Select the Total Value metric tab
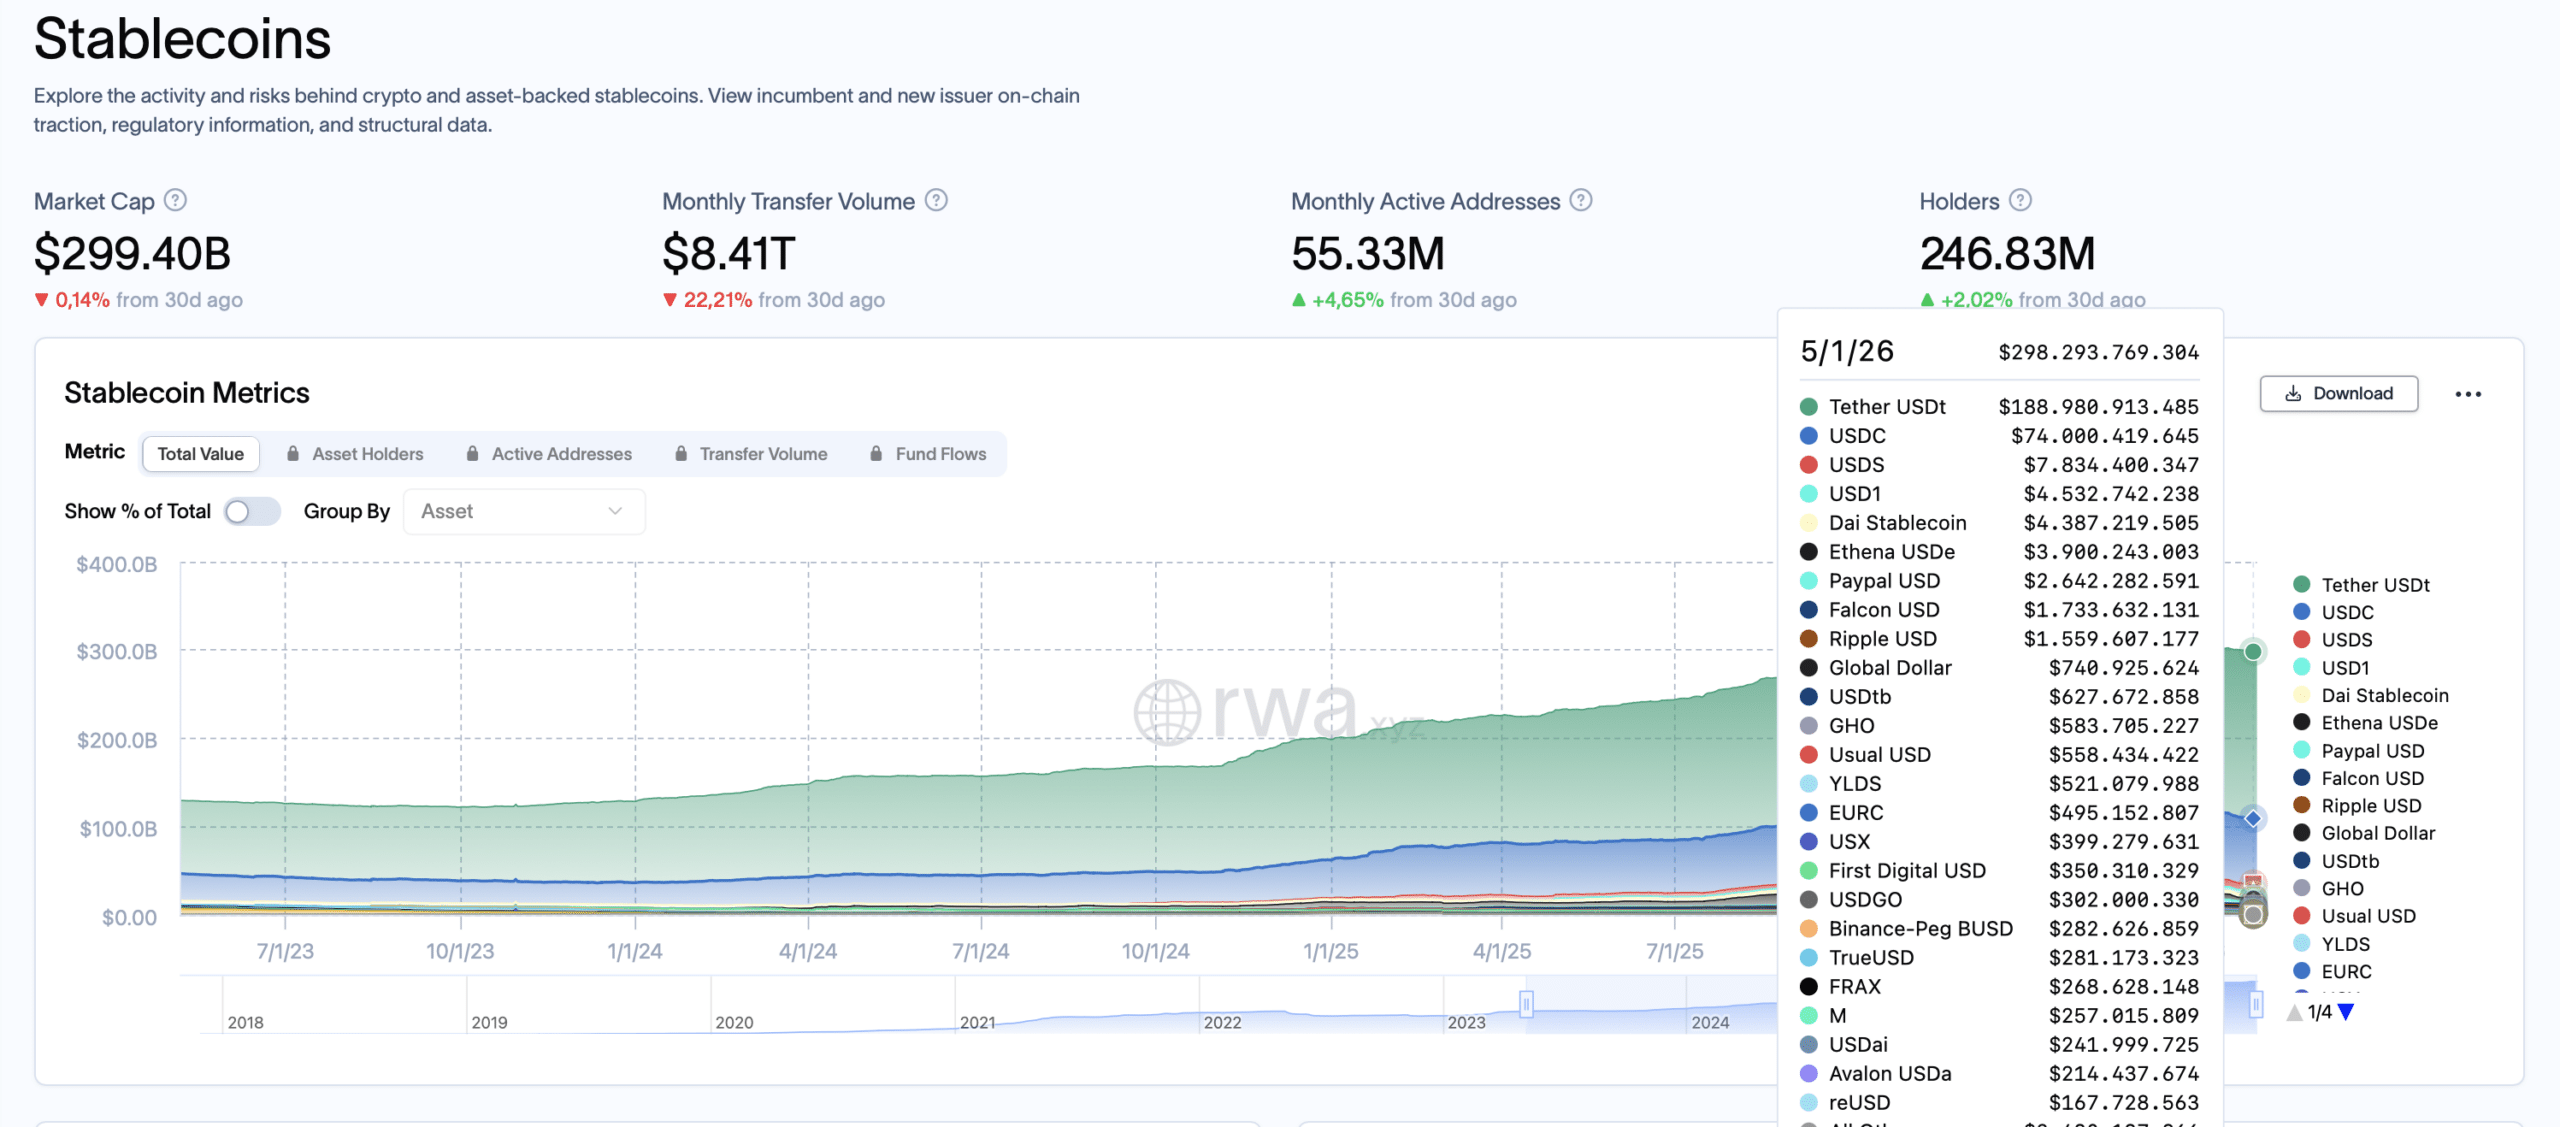Screen dimensions: 2560x1127 (x=201, y=454)
